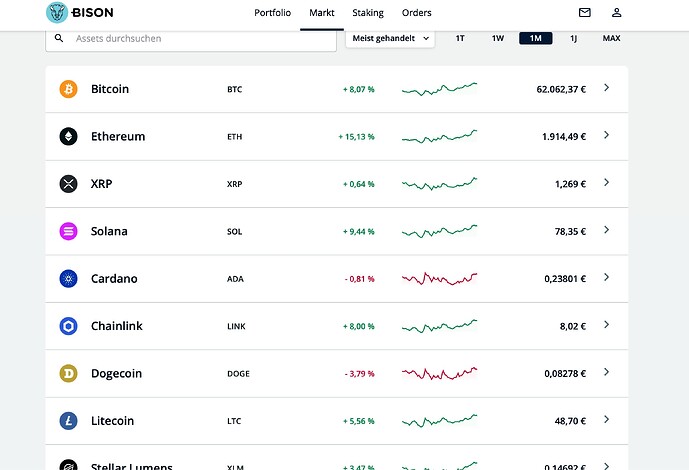
Task: Click the search magnifier icon
Action: point(59,38)
